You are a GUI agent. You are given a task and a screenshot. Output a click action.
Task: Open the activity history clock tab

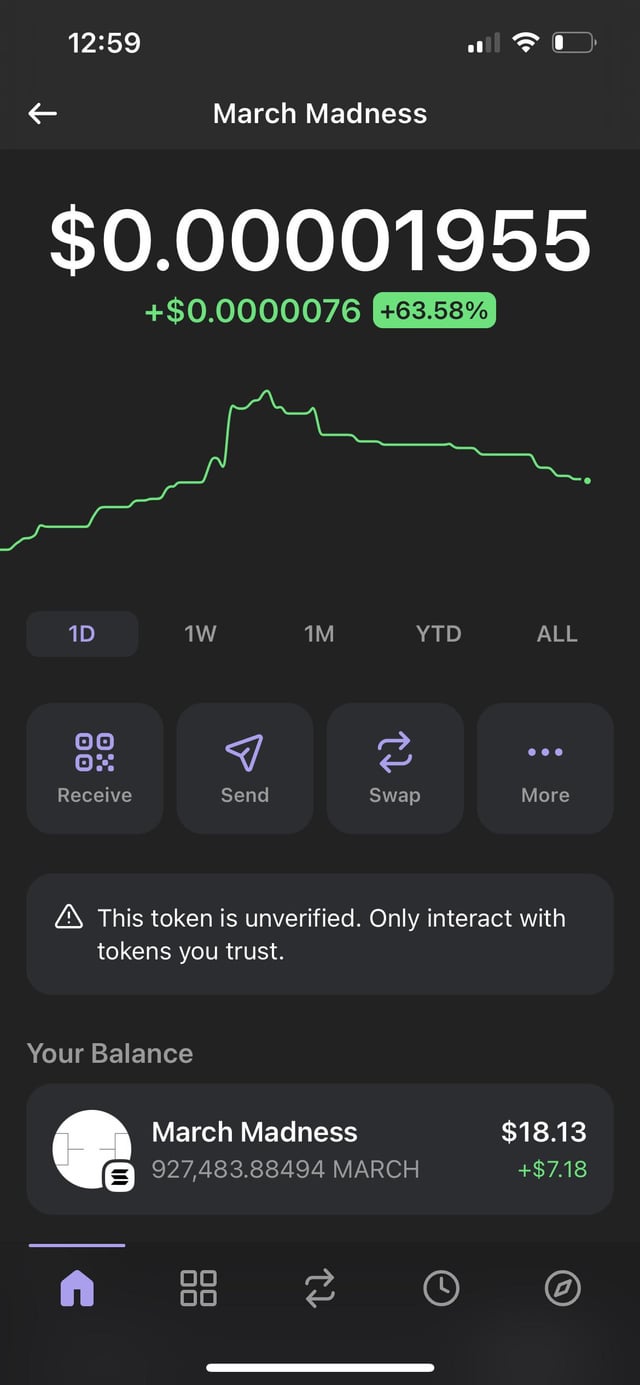tap(441, 1288)
